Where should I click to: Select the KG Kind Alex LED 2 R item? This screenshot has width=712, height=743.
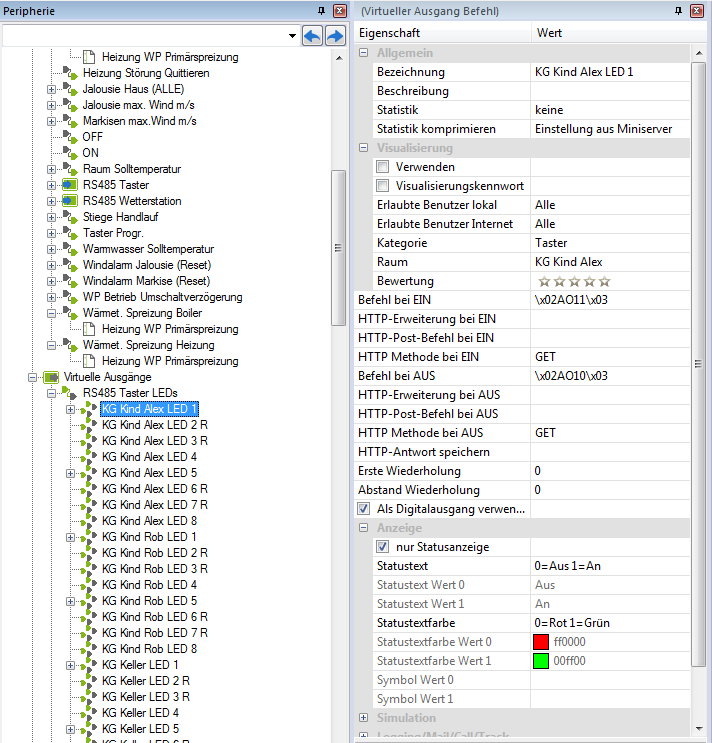click(154, 425)
